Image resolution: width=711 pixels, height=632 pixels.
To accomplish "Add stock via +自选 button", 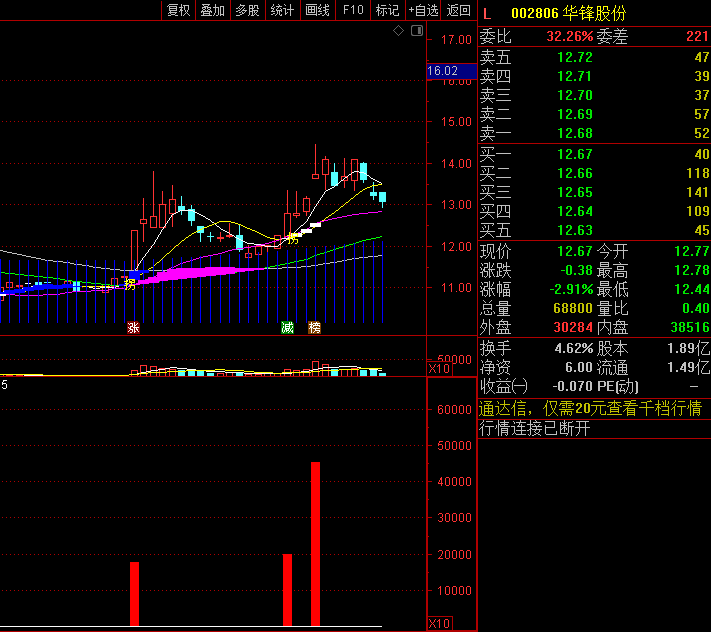I will 424,10.
